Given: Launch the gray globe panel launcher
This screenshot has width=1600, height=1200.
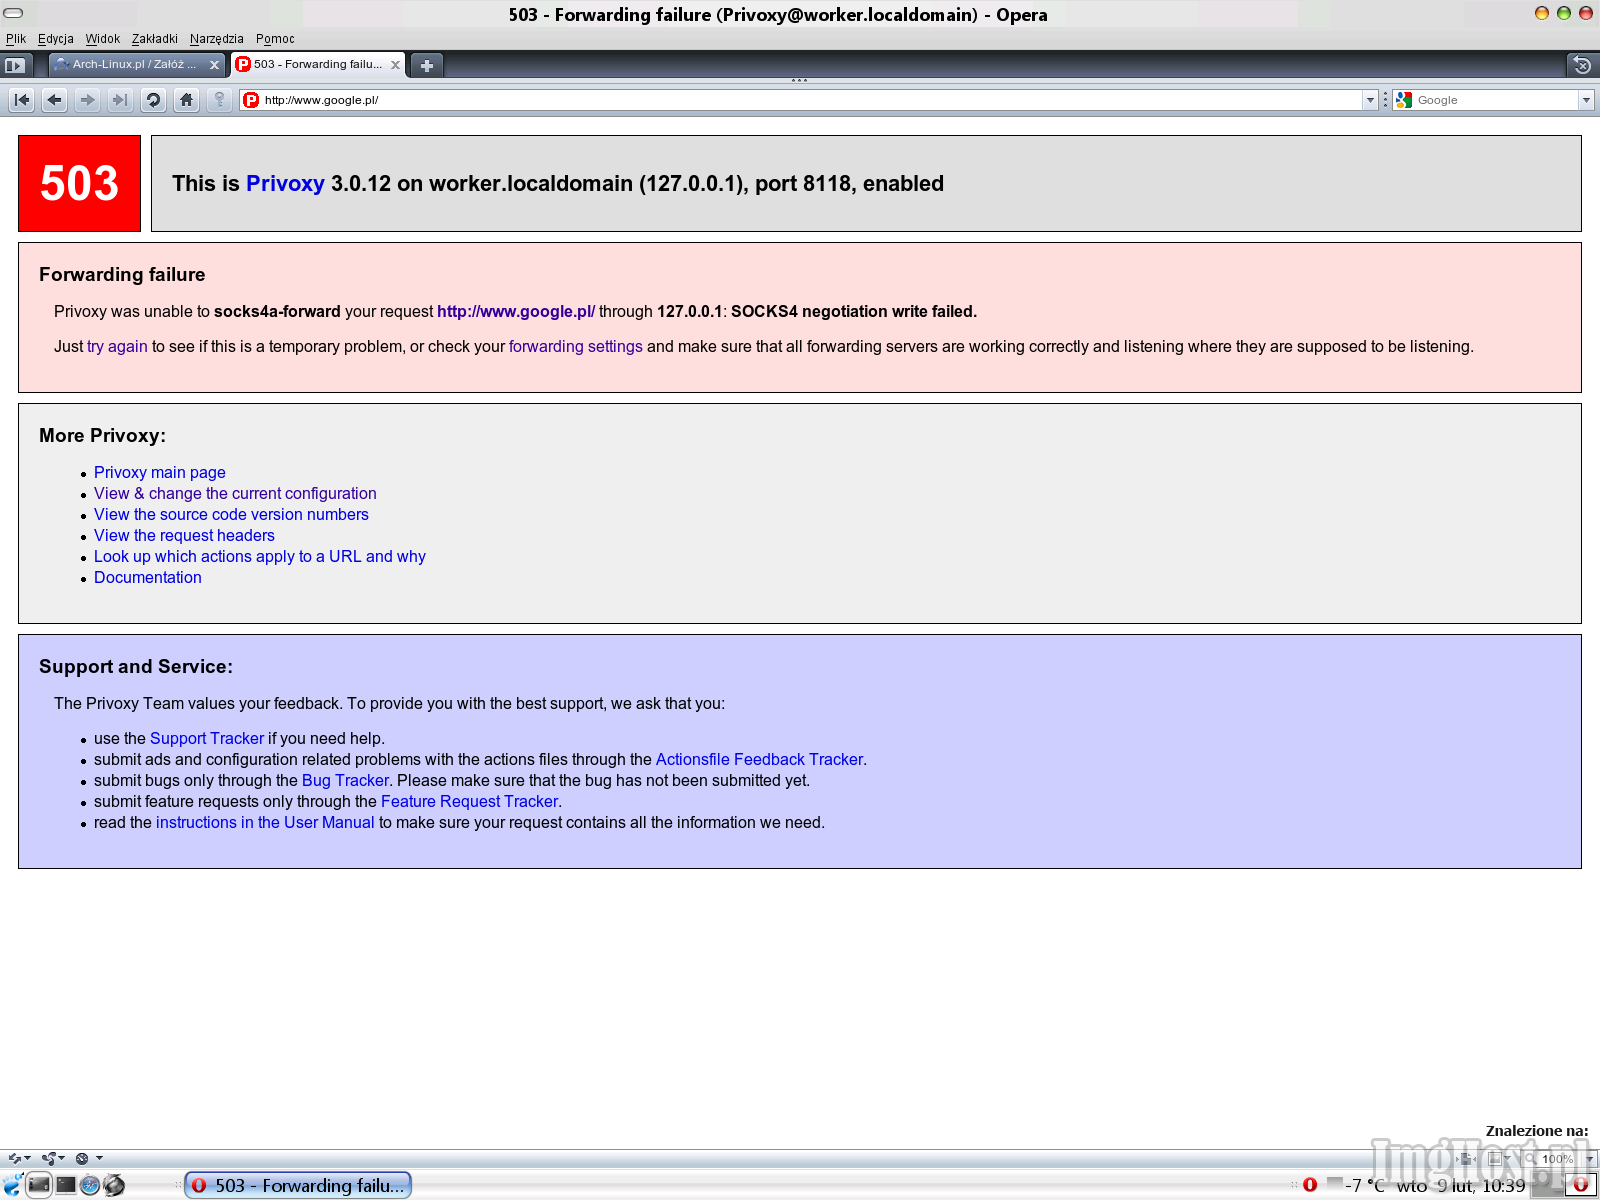Looking at the screenshot, I should (114, 1186).
